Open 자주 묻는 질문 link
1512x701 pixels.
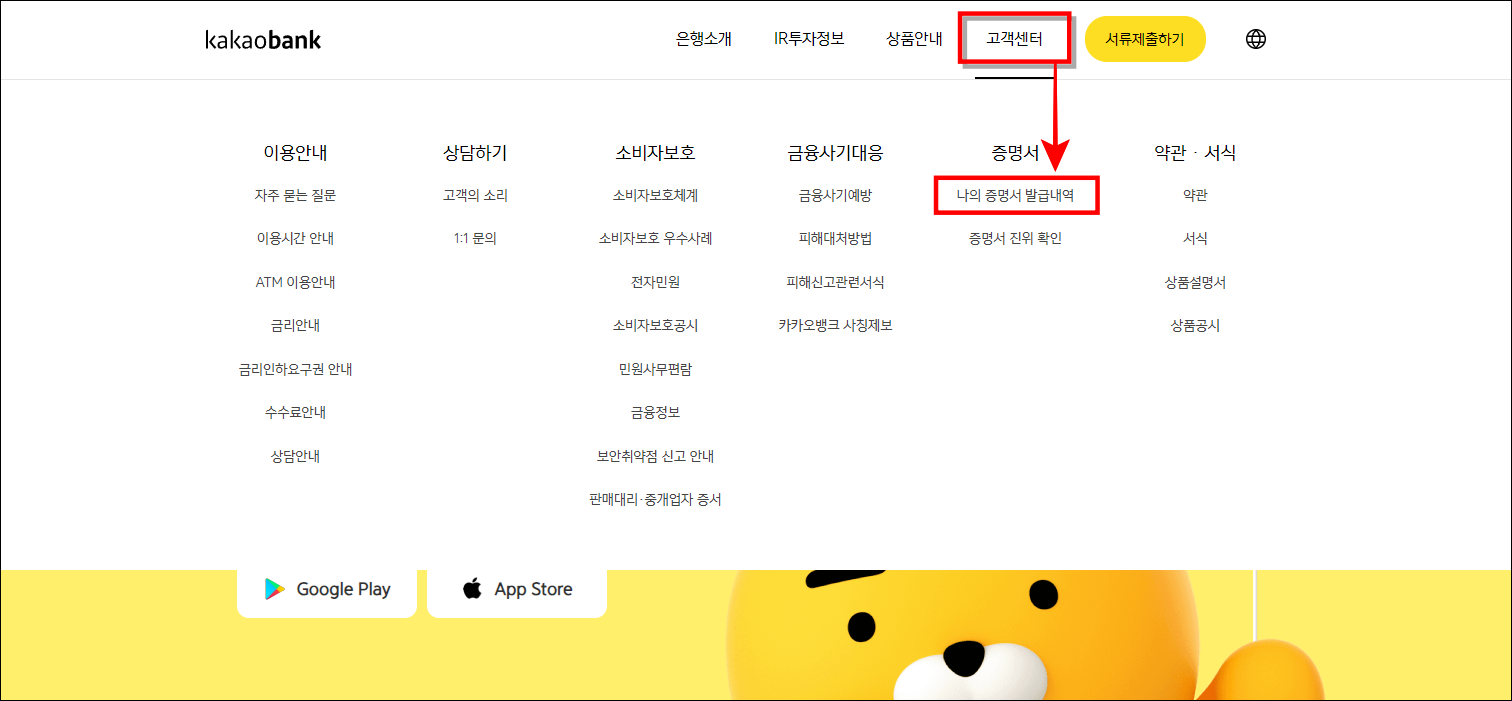pos(295,196)
